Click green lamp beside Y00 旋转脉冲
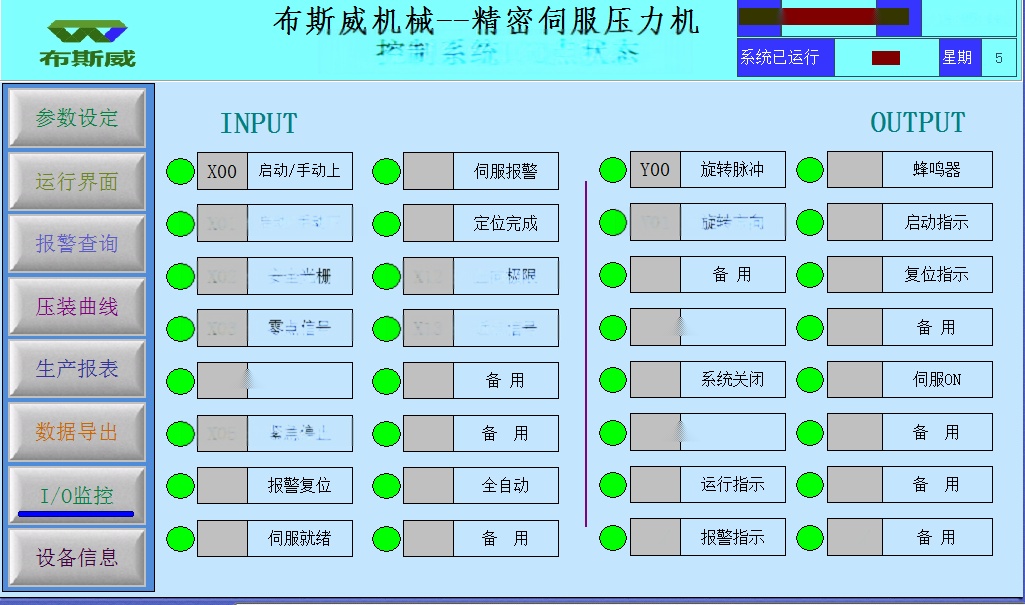Image resolution: width=1025 pixels, height=605 pixels. [613, 170]
